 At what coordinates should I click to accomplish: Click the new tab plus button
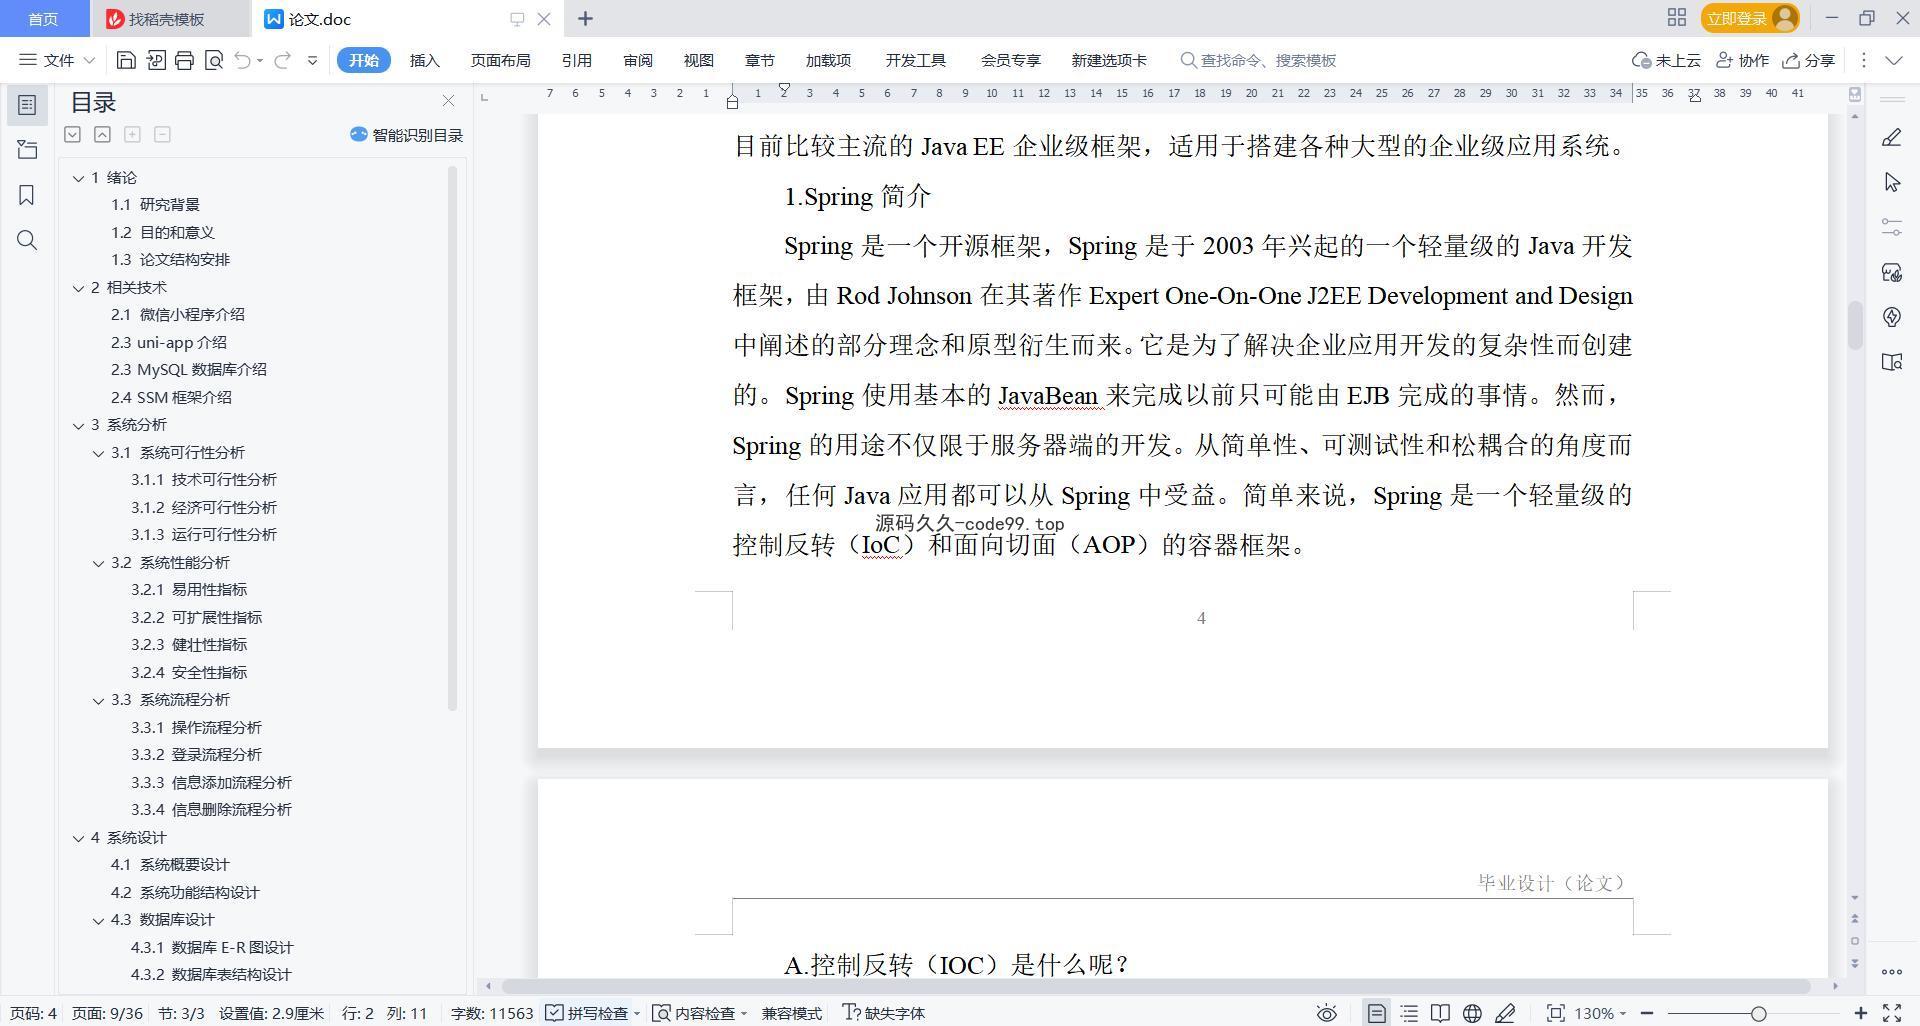point(586,19)
